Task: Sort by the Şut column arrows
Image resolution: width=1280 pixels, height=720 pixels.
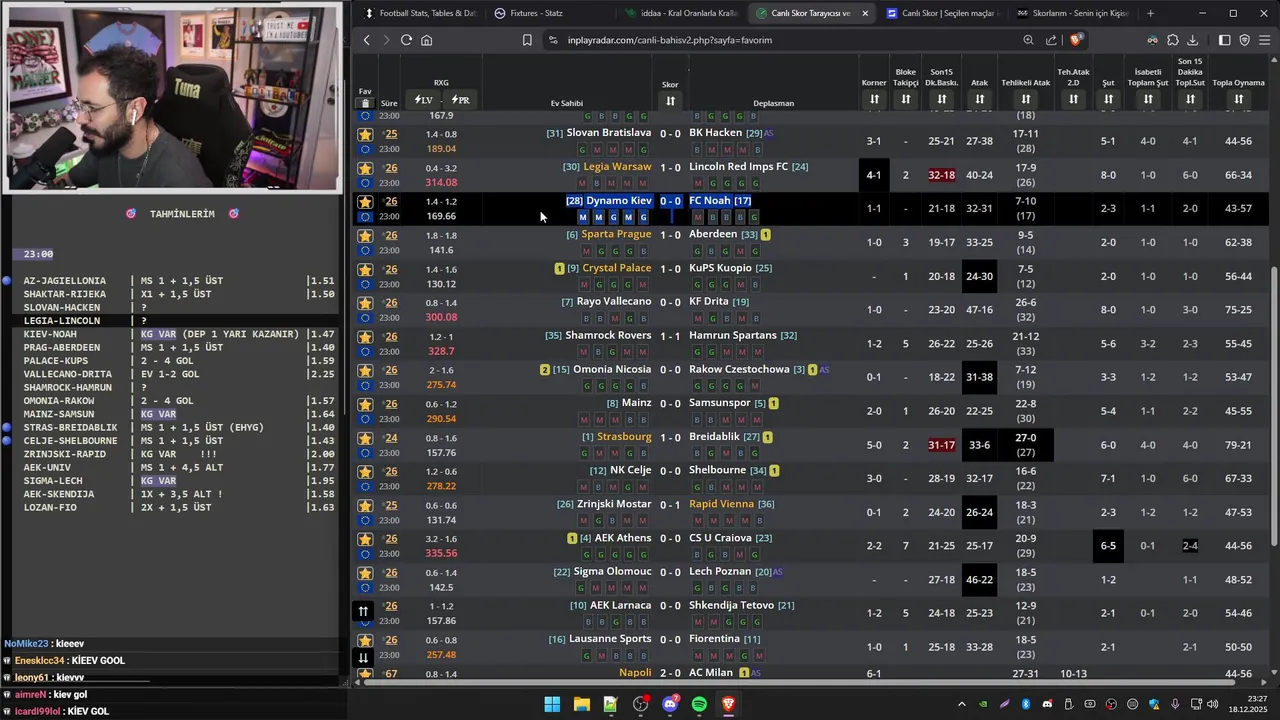Action: [1108, 99]
